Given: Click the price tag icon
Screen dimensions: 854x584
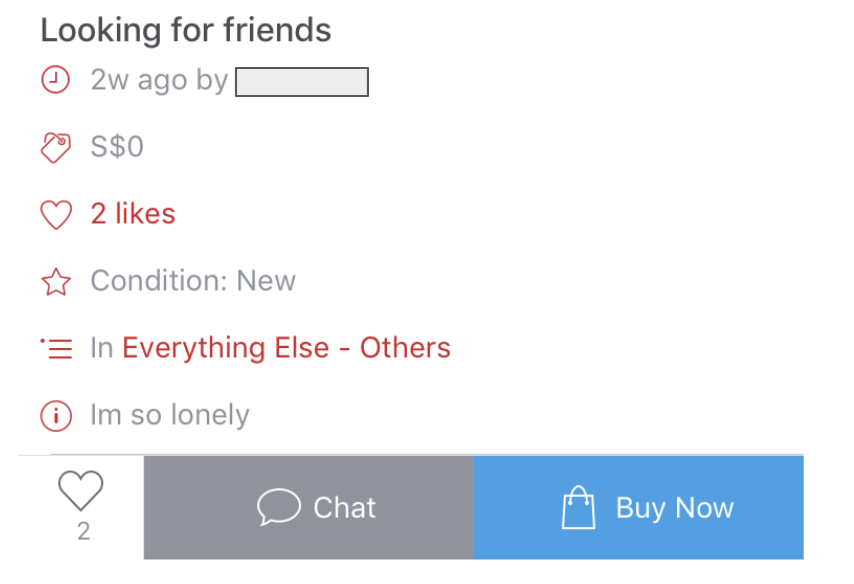Looking at the screenshot, I should pyautogui.click(x=56, y=147).
